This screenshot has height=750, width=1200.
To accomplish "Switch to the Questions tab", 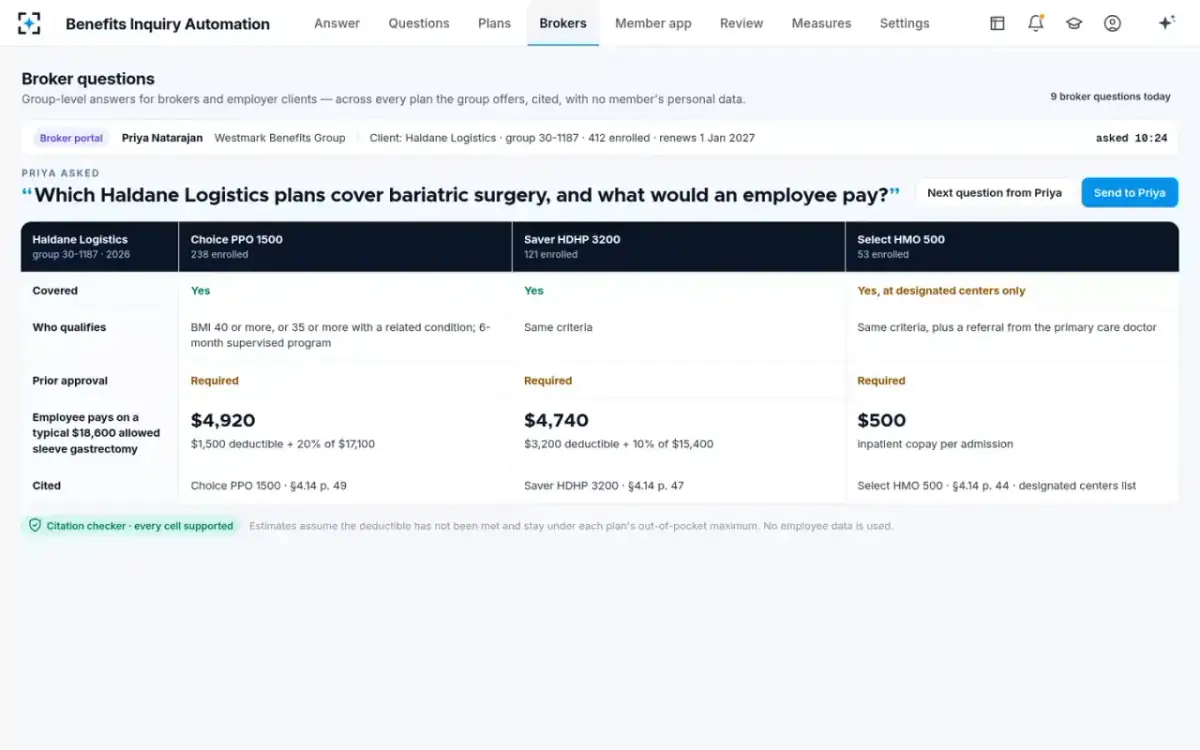I will point(419,23).
